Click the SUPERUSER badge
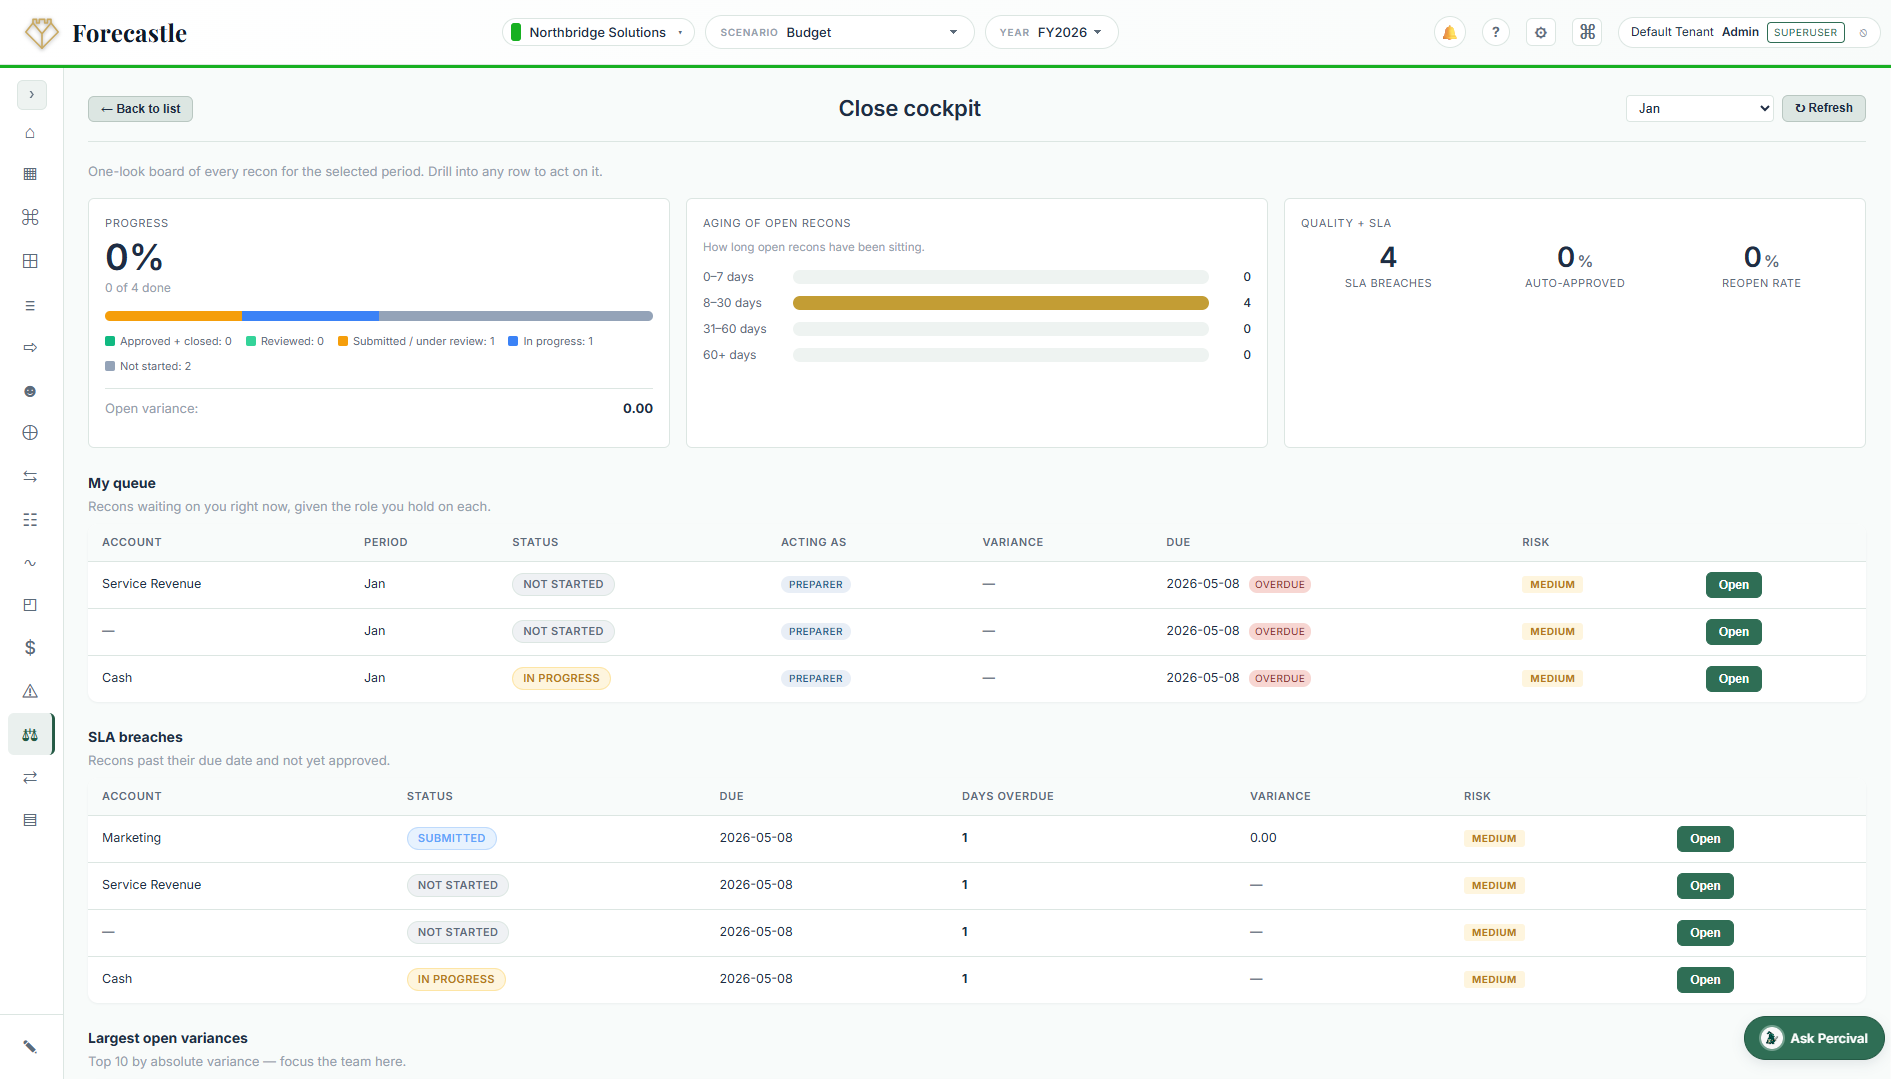This screenshot has height=1079, width=1891. tap(1805, 32)
